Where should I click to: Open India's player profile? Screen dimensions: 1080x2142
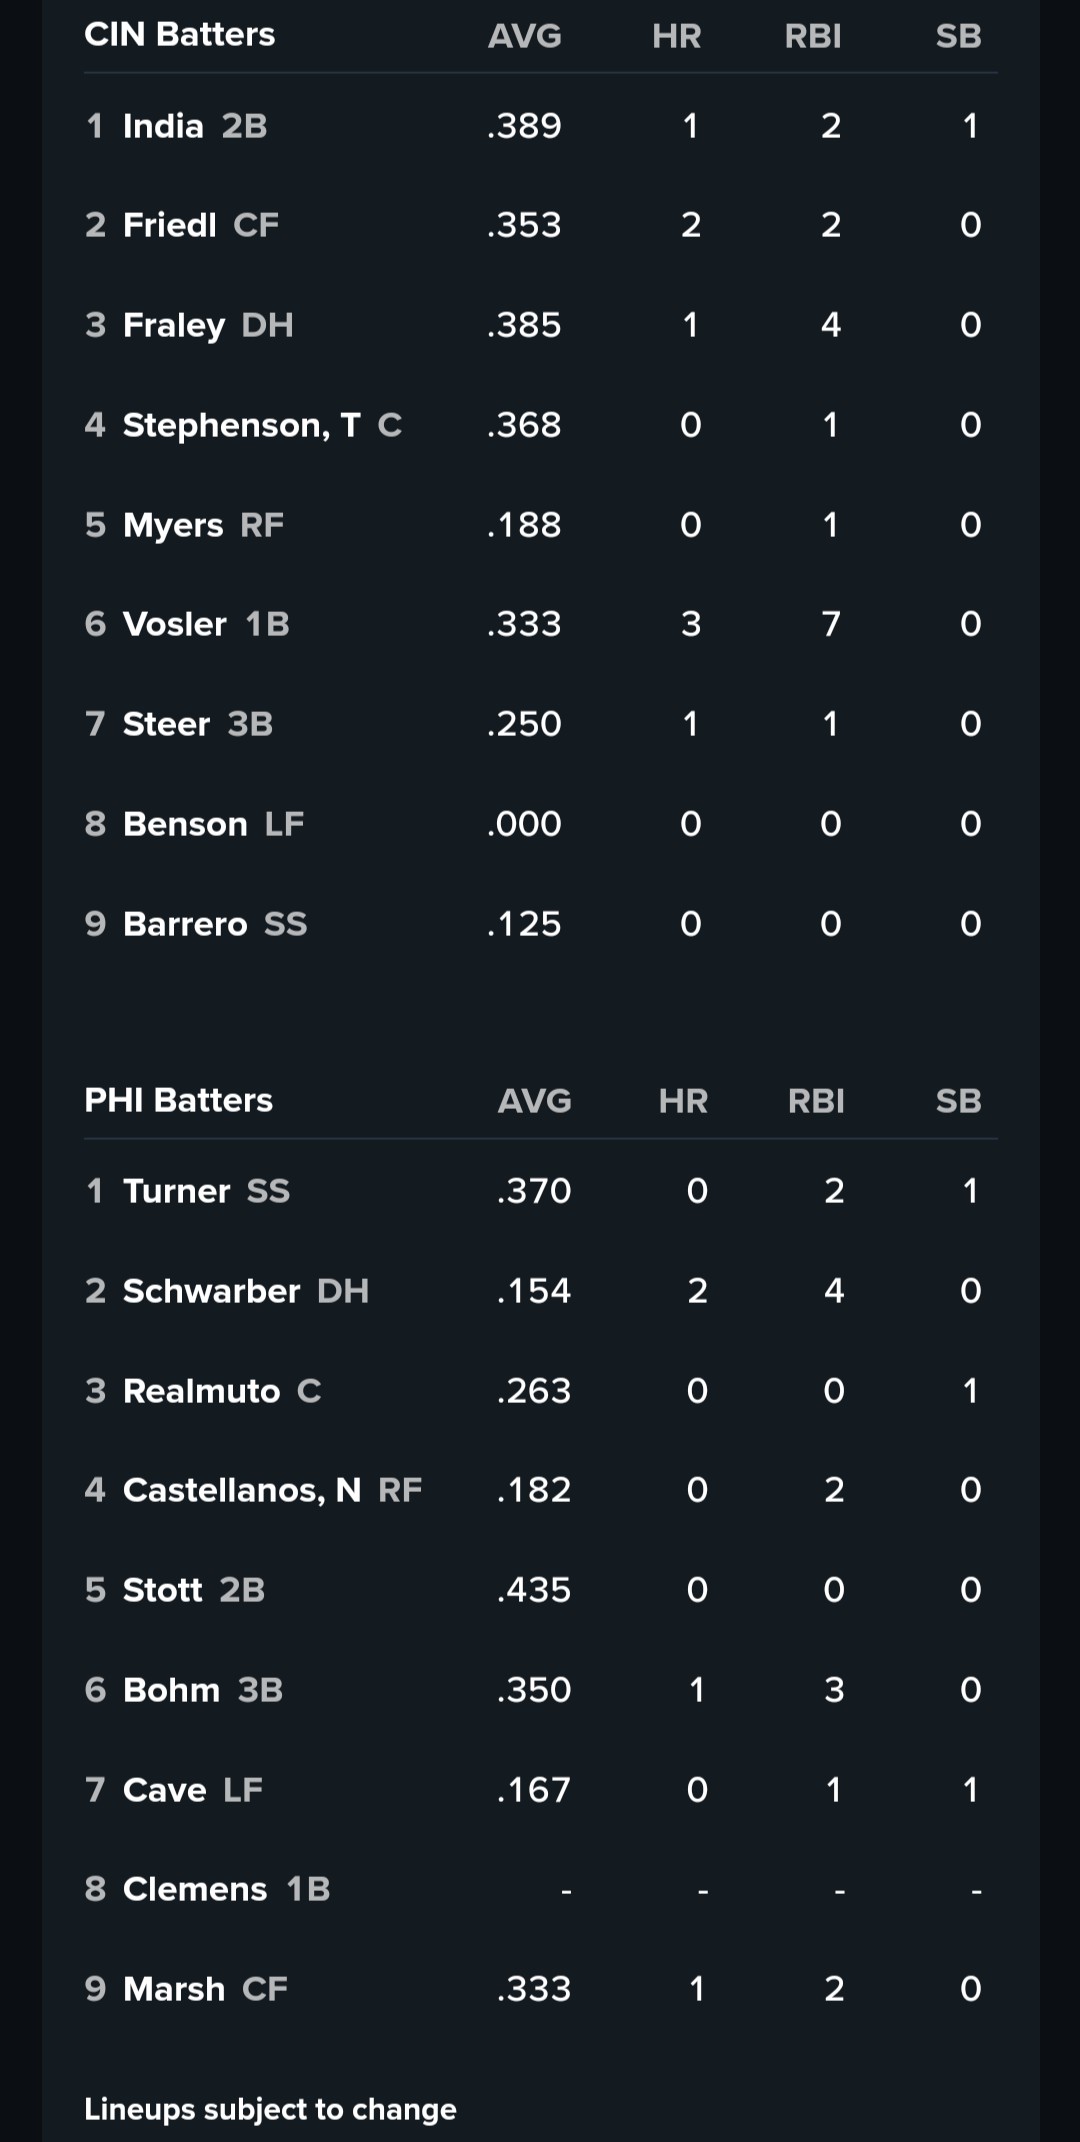click(x=163, y=126)
